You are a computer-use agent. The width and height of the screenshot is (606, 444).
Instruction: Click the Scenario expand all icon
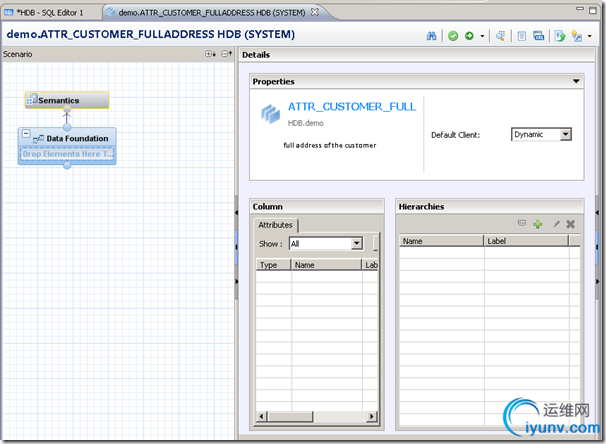click(x=210, y=54)
